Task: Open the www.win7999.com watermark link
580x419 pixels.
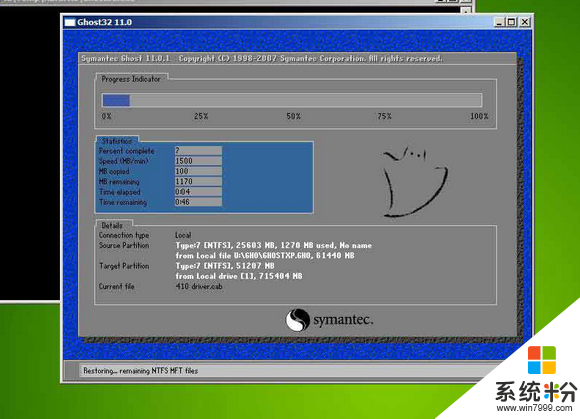Action: coord(535,408)
